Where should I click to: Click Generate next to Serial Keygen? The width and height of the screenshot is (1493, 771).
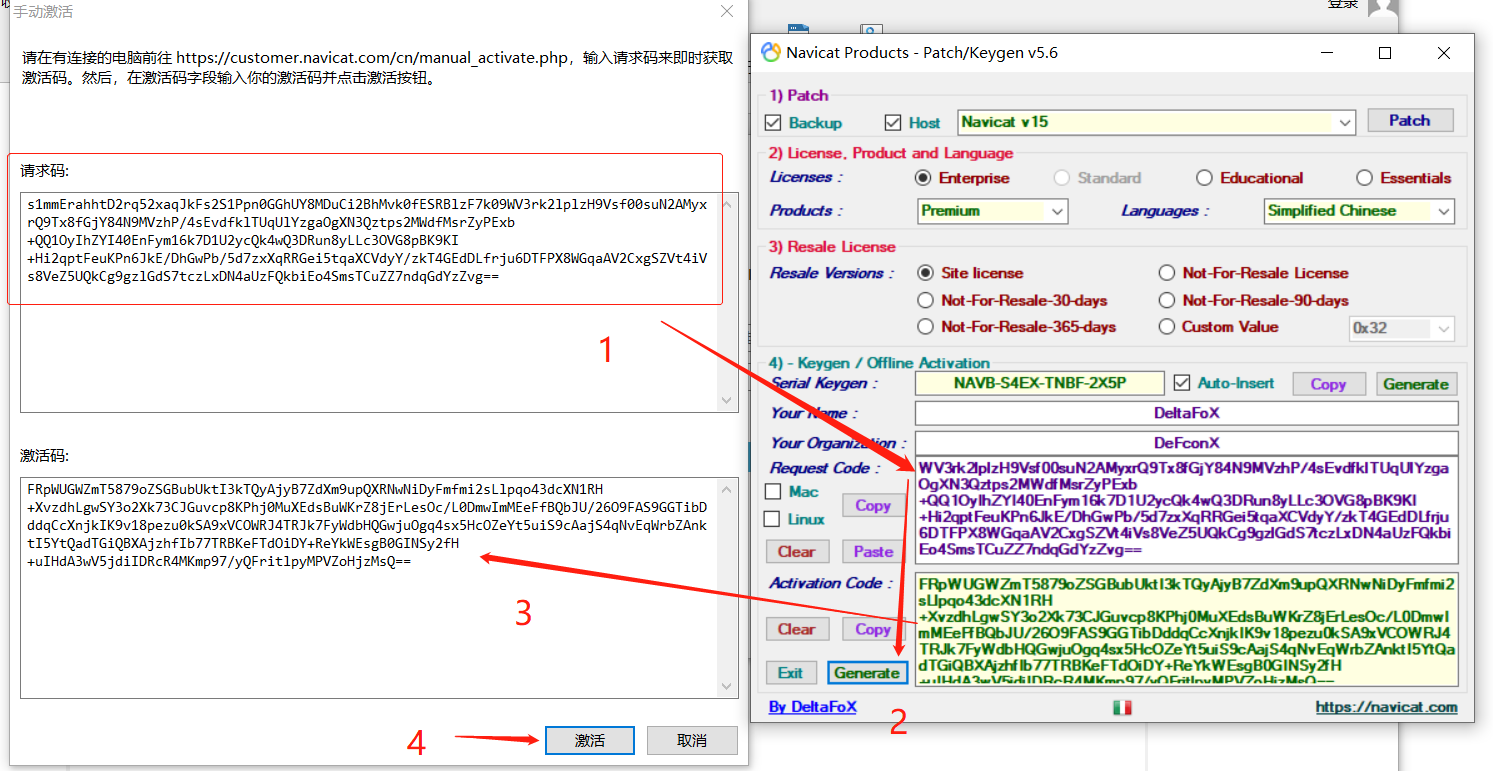[1415, 384]
